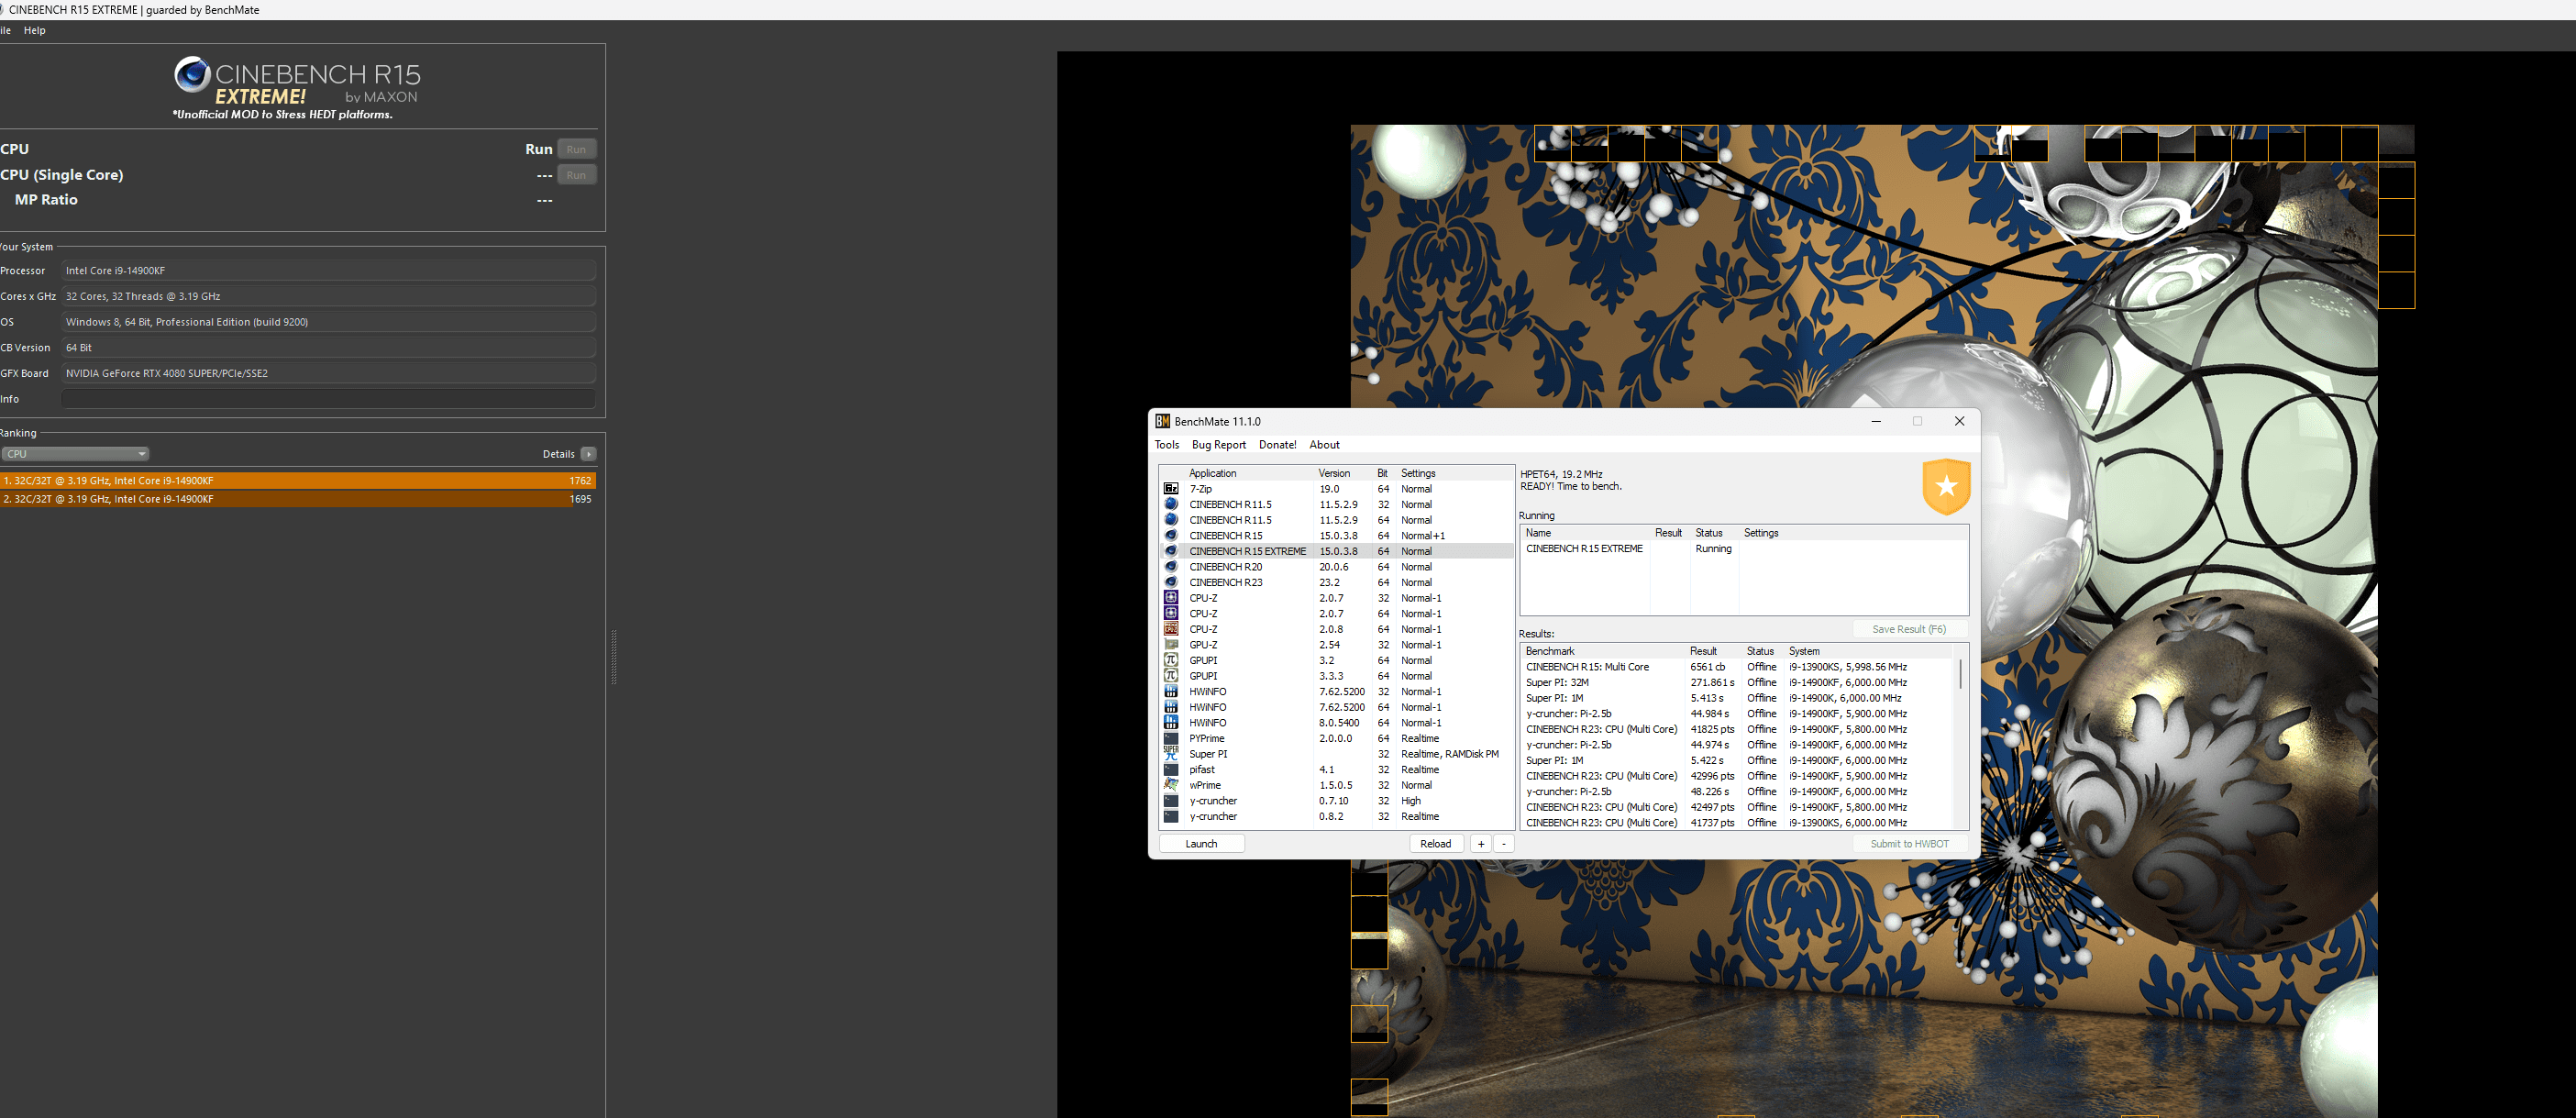Viewport: 2576px width, 1118px height.
Task: Click the CPU-Z 2.0.7 32-bit icon
Action: click(1171, 598)
